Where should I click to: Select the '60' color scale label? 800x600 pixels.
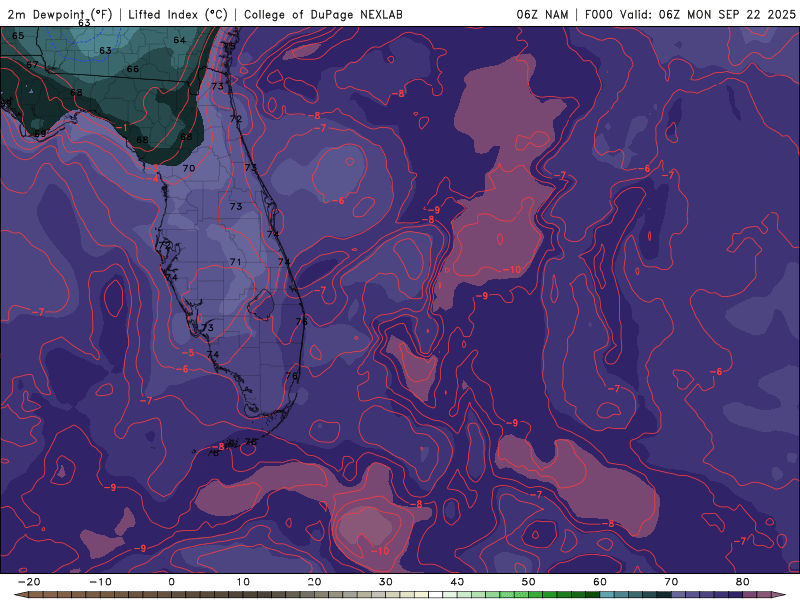click(x=600, y=582)
